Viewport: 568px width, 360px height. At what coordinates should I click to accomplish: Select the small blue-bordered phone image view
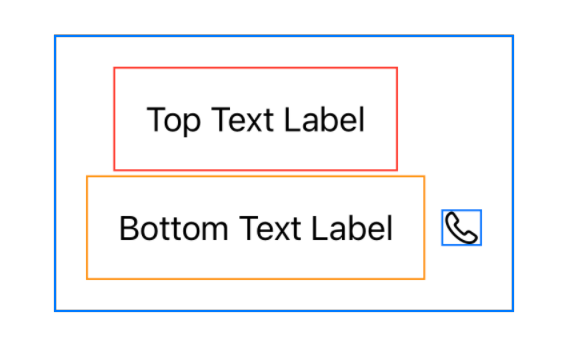point(462,227)
